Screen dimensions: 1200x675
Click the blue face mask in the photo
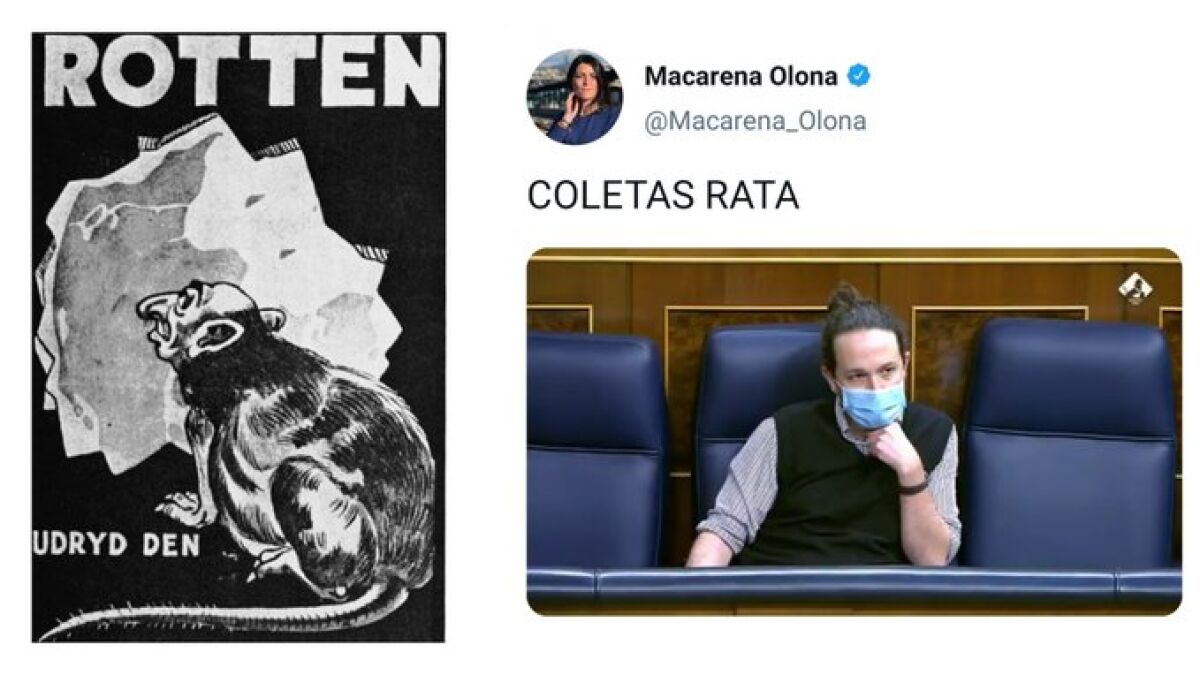[x=871, y=404]
